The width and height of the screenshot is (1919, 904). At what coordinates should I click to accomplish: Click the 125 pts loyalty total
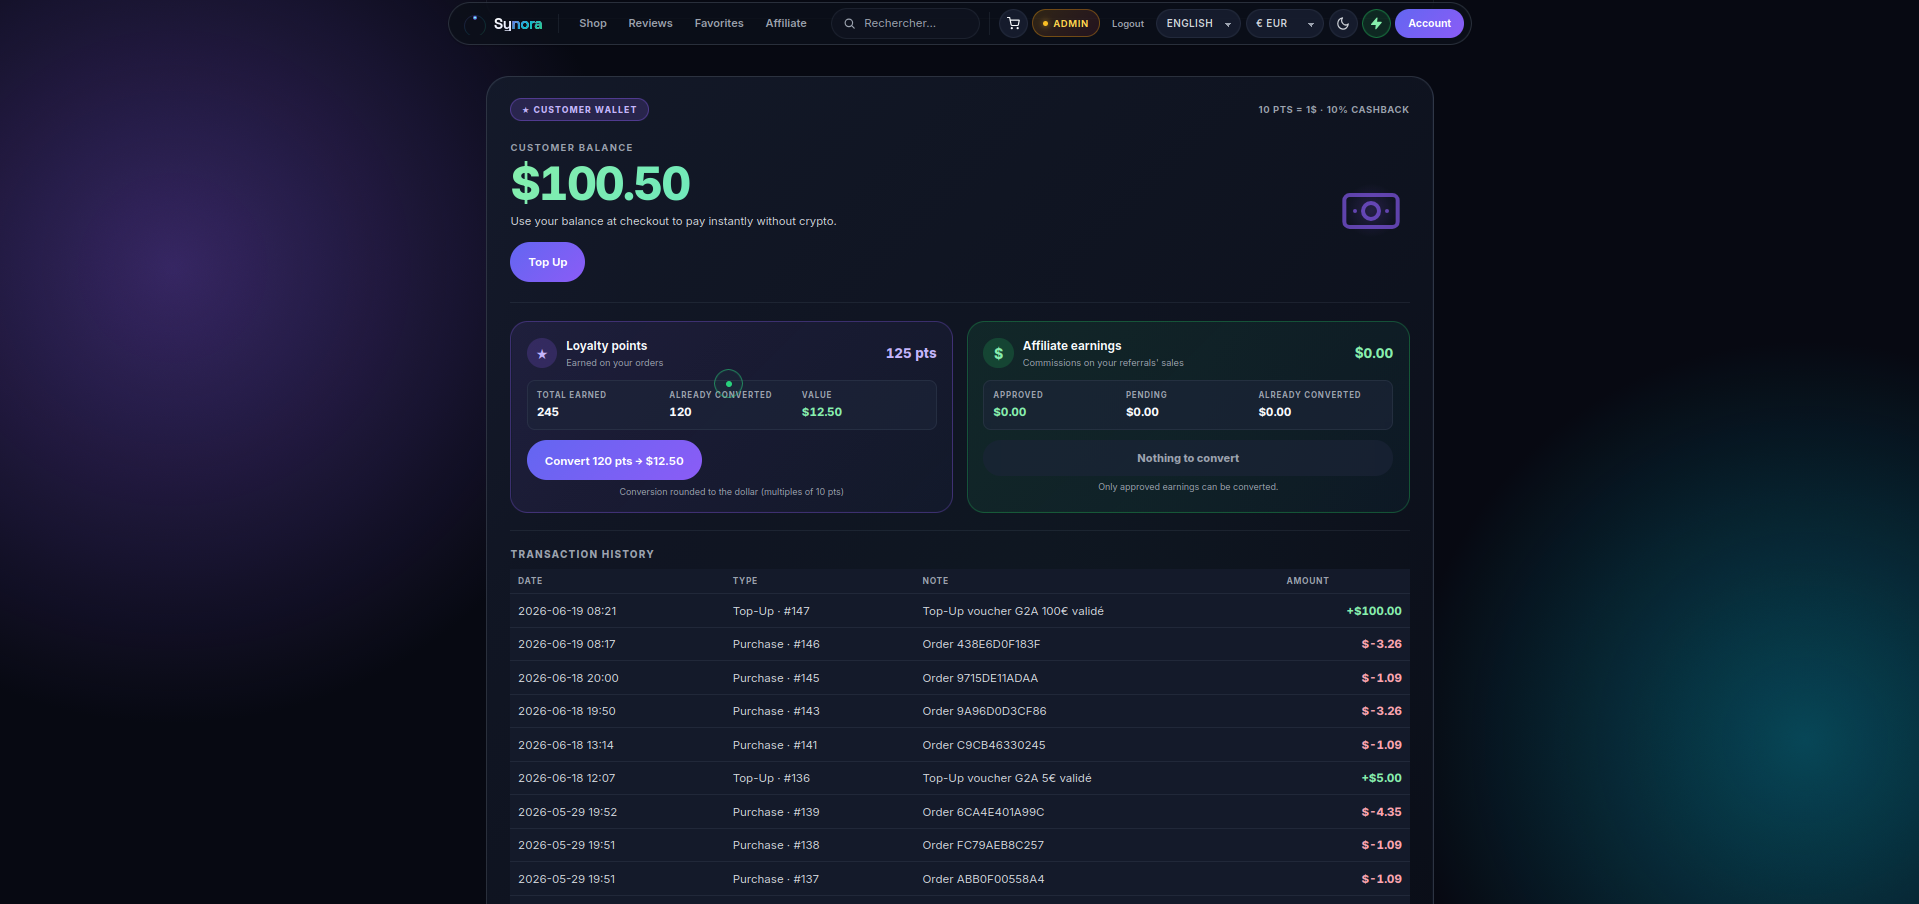(x=911, y=353)
